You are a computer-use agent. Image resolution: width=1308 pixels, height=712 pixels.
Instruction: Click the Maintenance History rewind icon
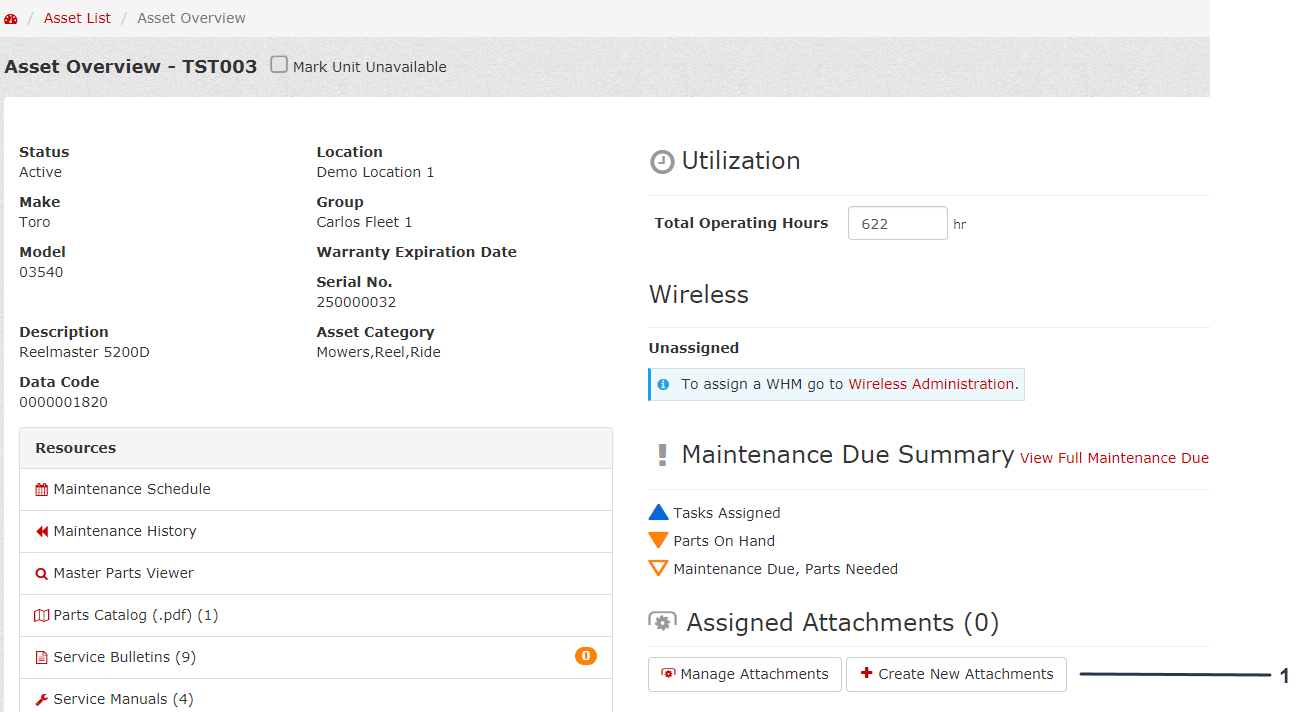pos(41,532)
